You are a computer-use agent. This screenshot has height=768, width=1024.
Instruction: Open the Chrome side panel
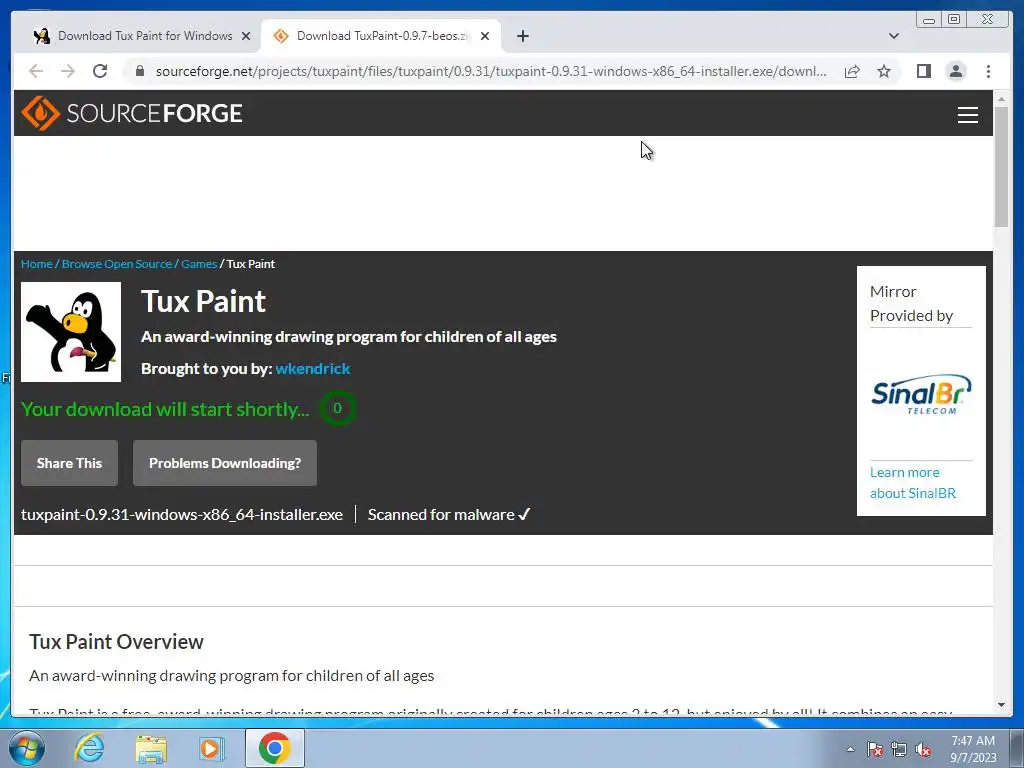(x=923, y=71)
